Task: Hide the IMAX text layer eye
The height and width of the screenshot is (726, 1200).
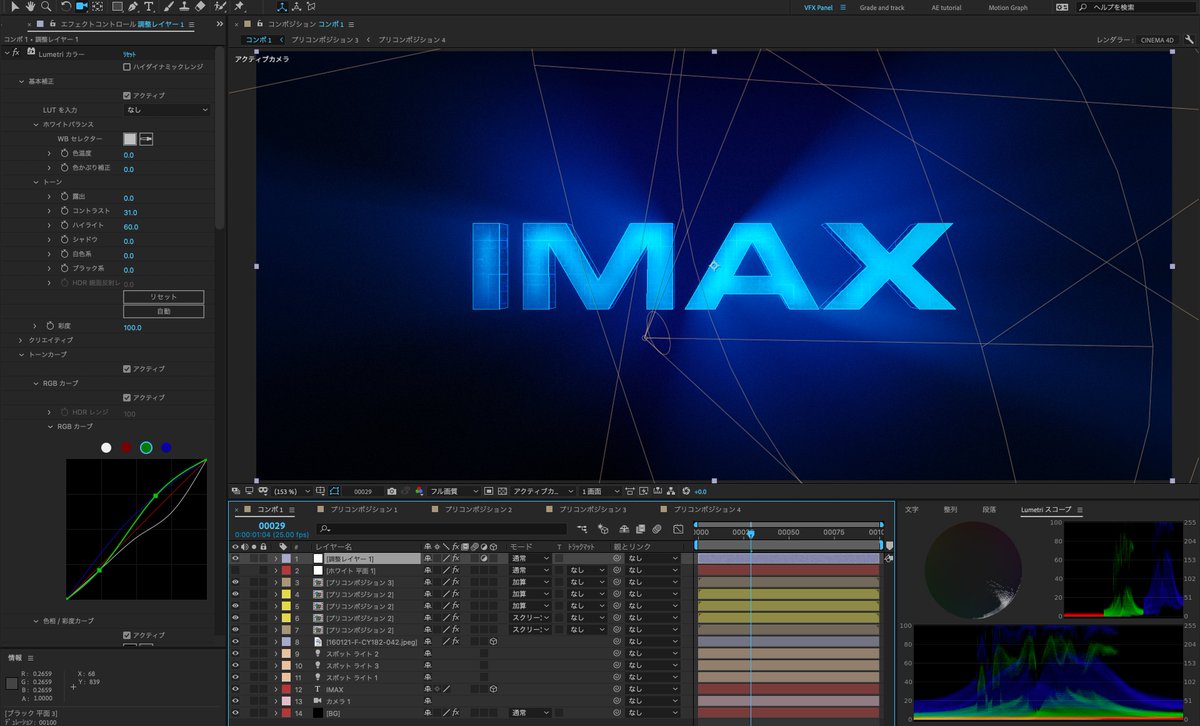Action: tap(236, 690)
